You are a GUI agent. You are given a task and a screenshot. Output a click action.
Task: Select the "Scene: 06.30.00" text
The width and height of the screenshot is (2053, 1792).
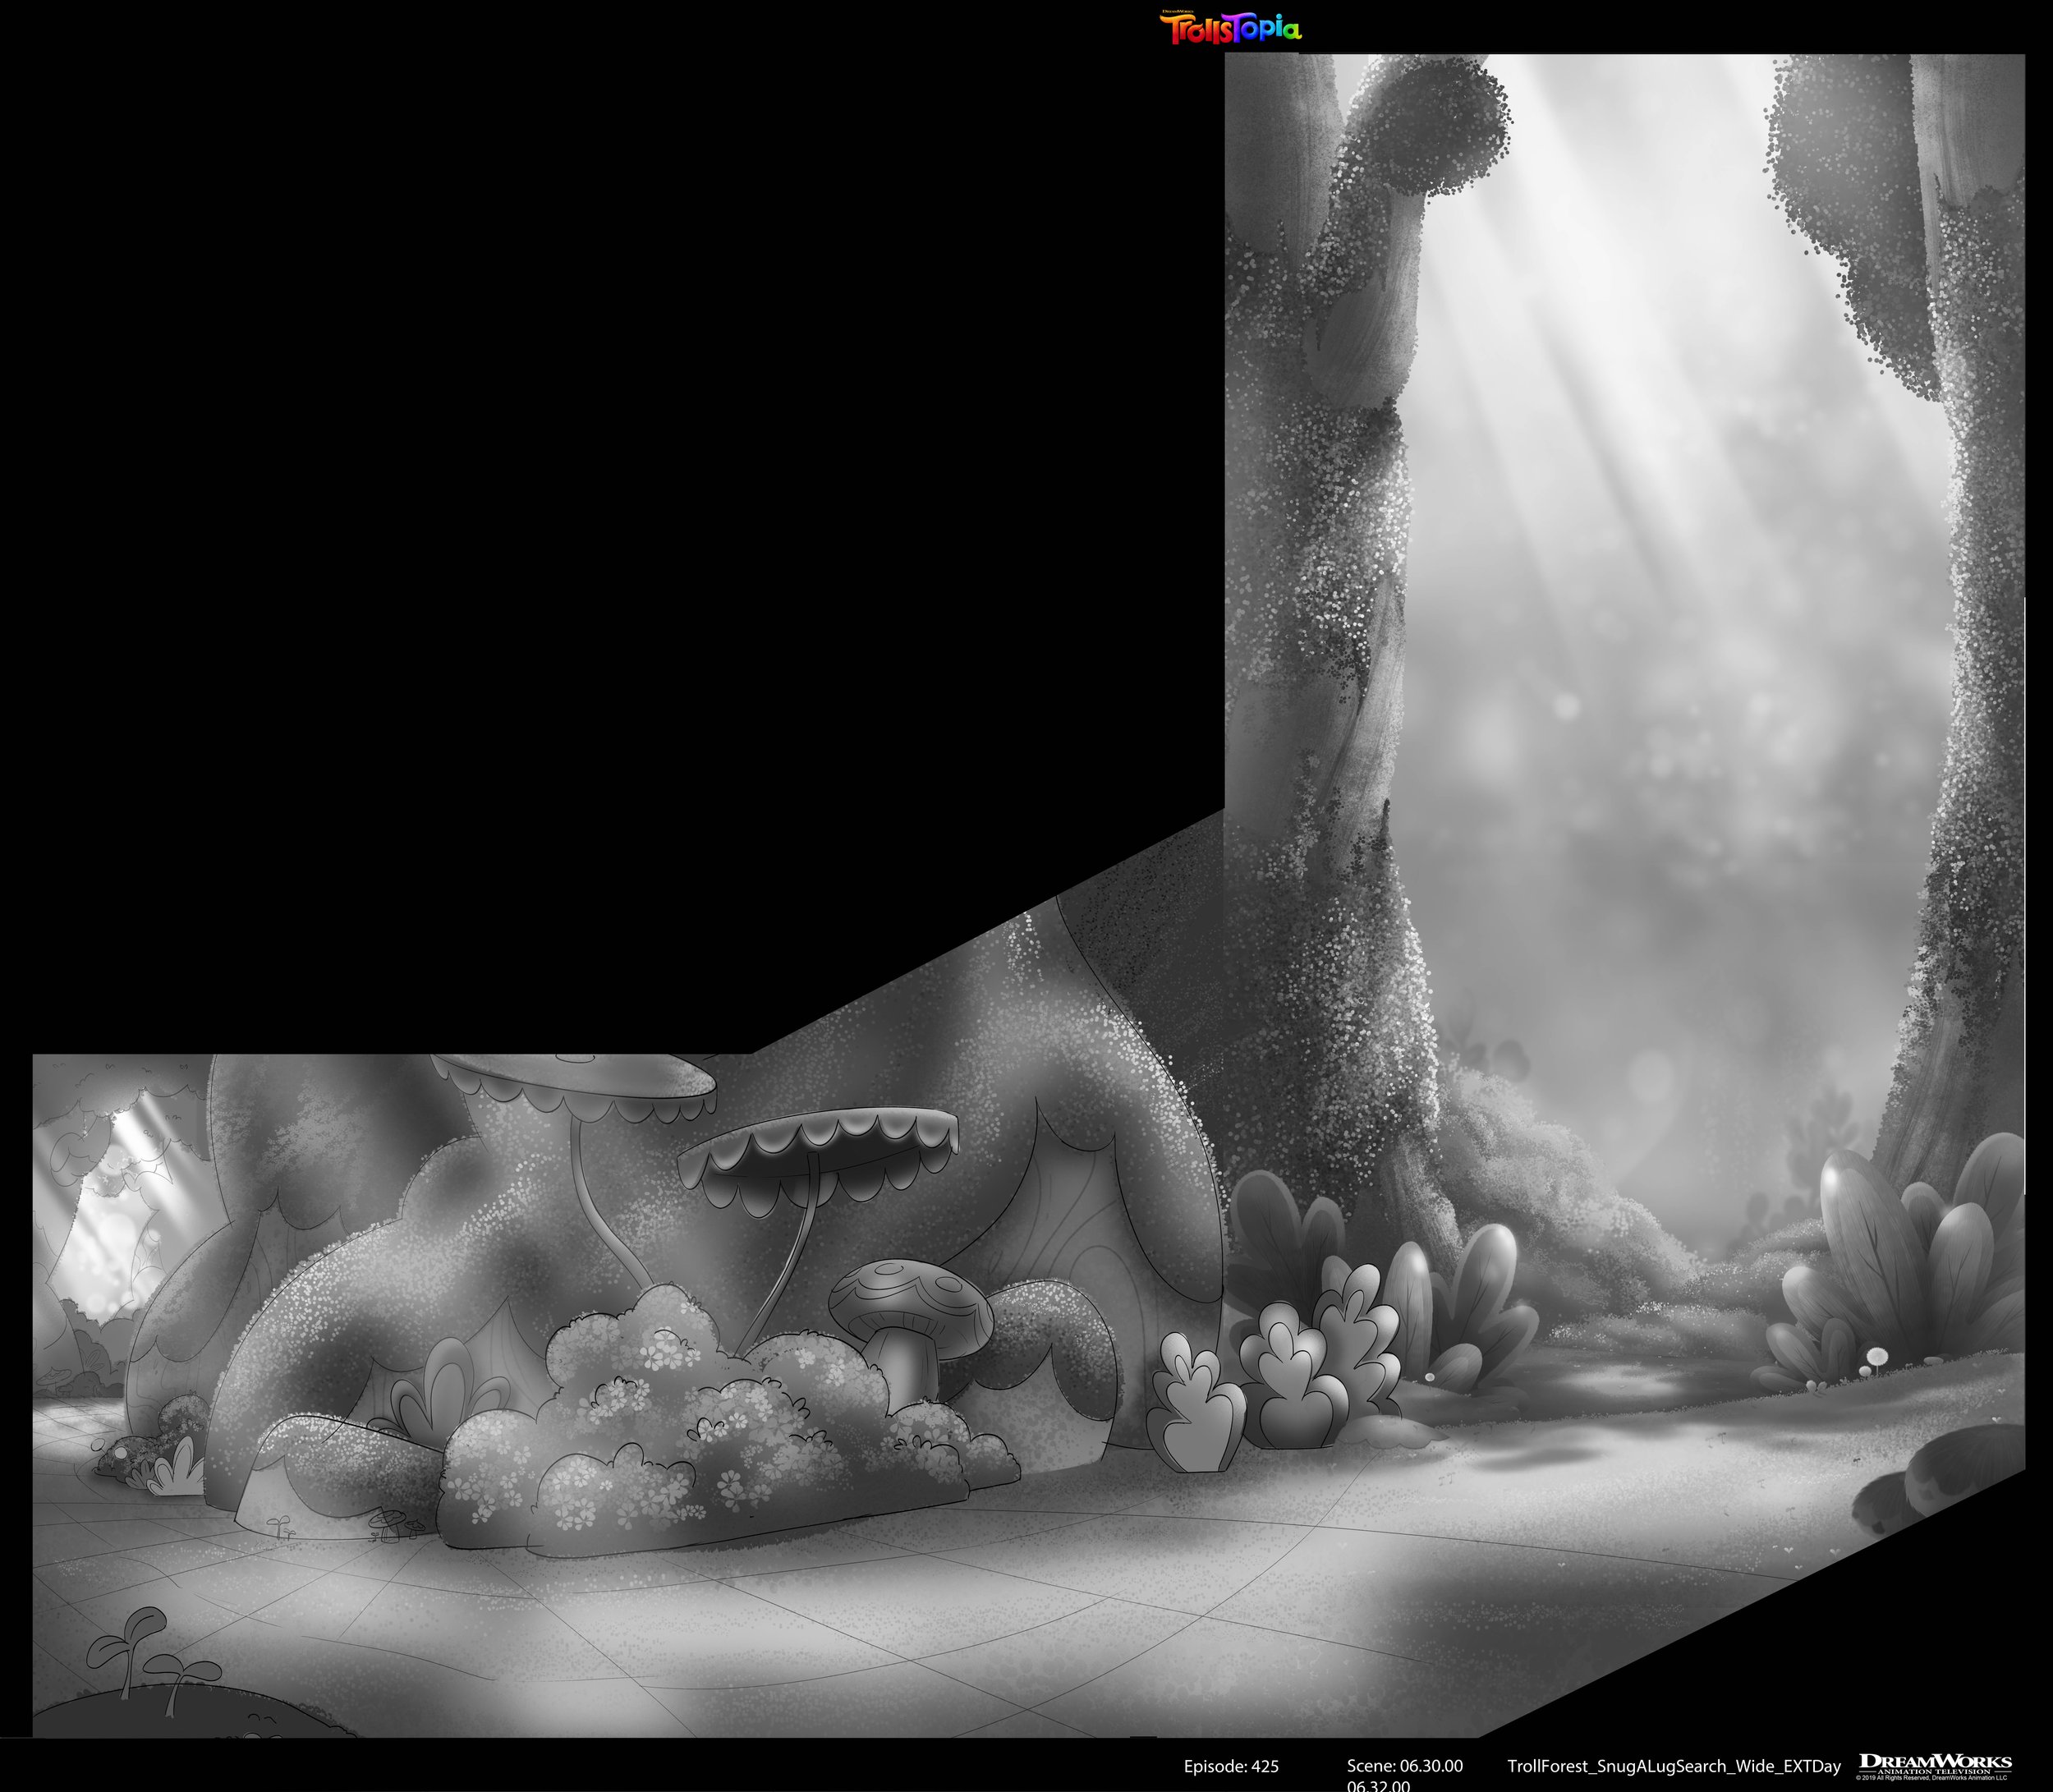(1404, 1766)
